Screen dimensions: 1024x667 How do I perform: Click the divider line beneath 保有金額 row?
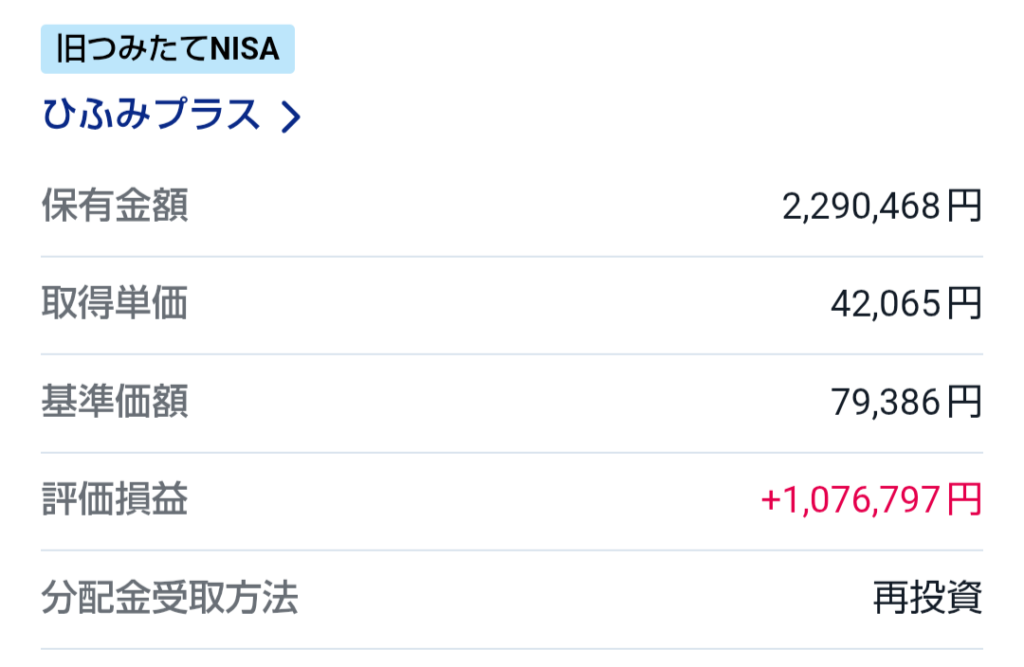pyautogui.click(x=512, y=257)
